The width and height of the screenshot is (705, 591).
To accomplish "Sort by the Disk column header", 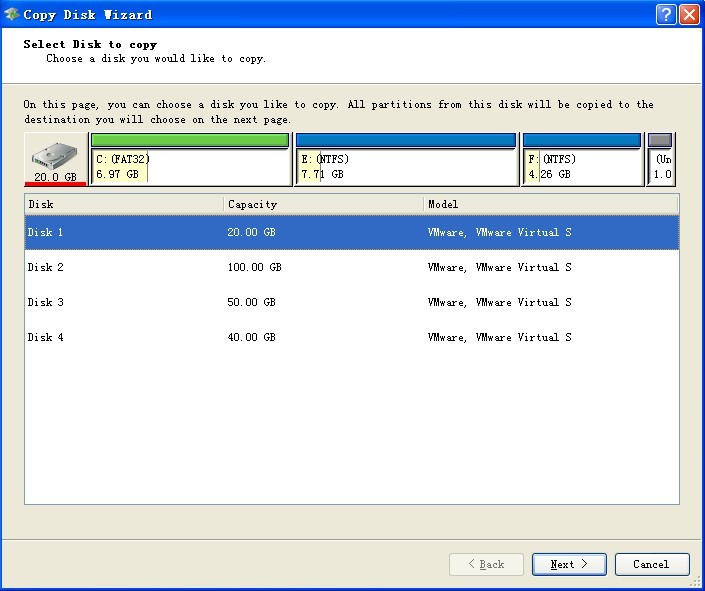I will [124, 204].
